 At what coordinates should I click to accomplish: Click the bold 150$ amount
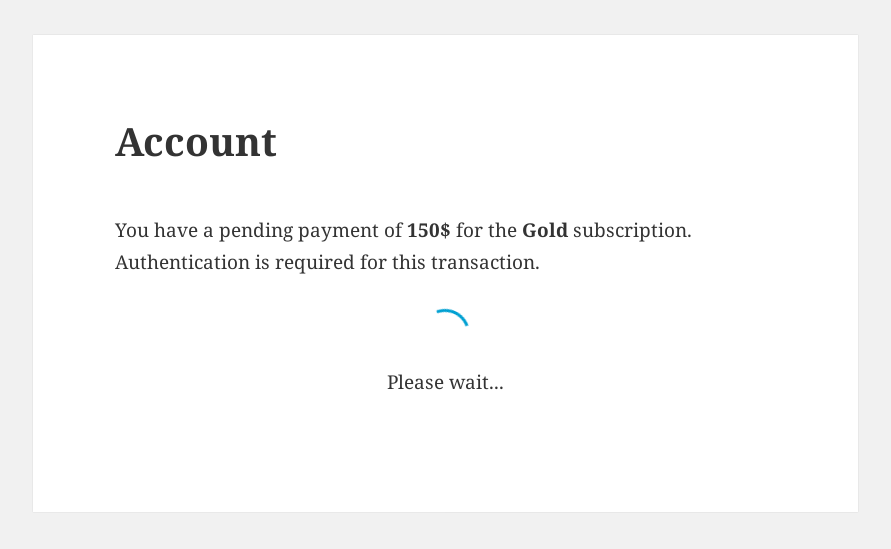coord(428,230)
